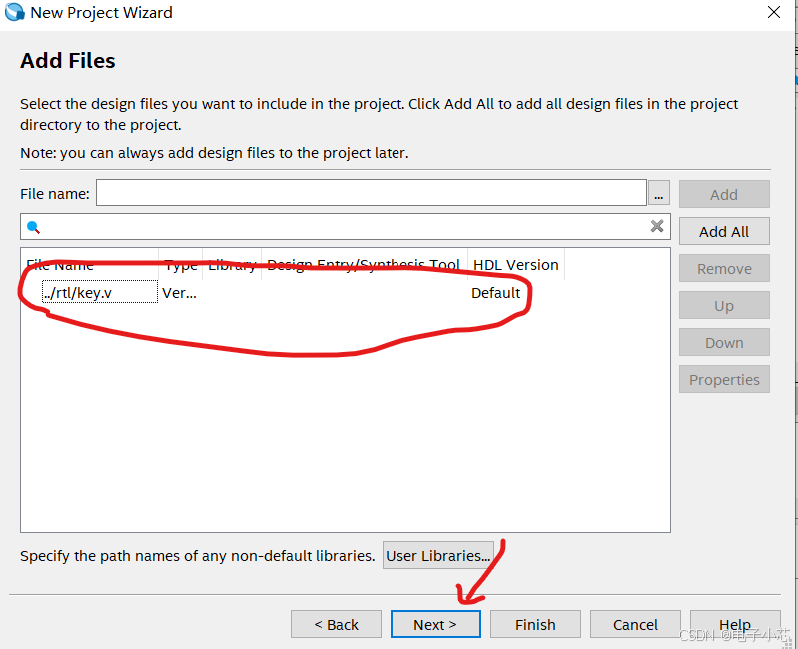This screenshot has width=798, height=649.
Task: Close the New Project Wizard window
Action: point(774,13)
